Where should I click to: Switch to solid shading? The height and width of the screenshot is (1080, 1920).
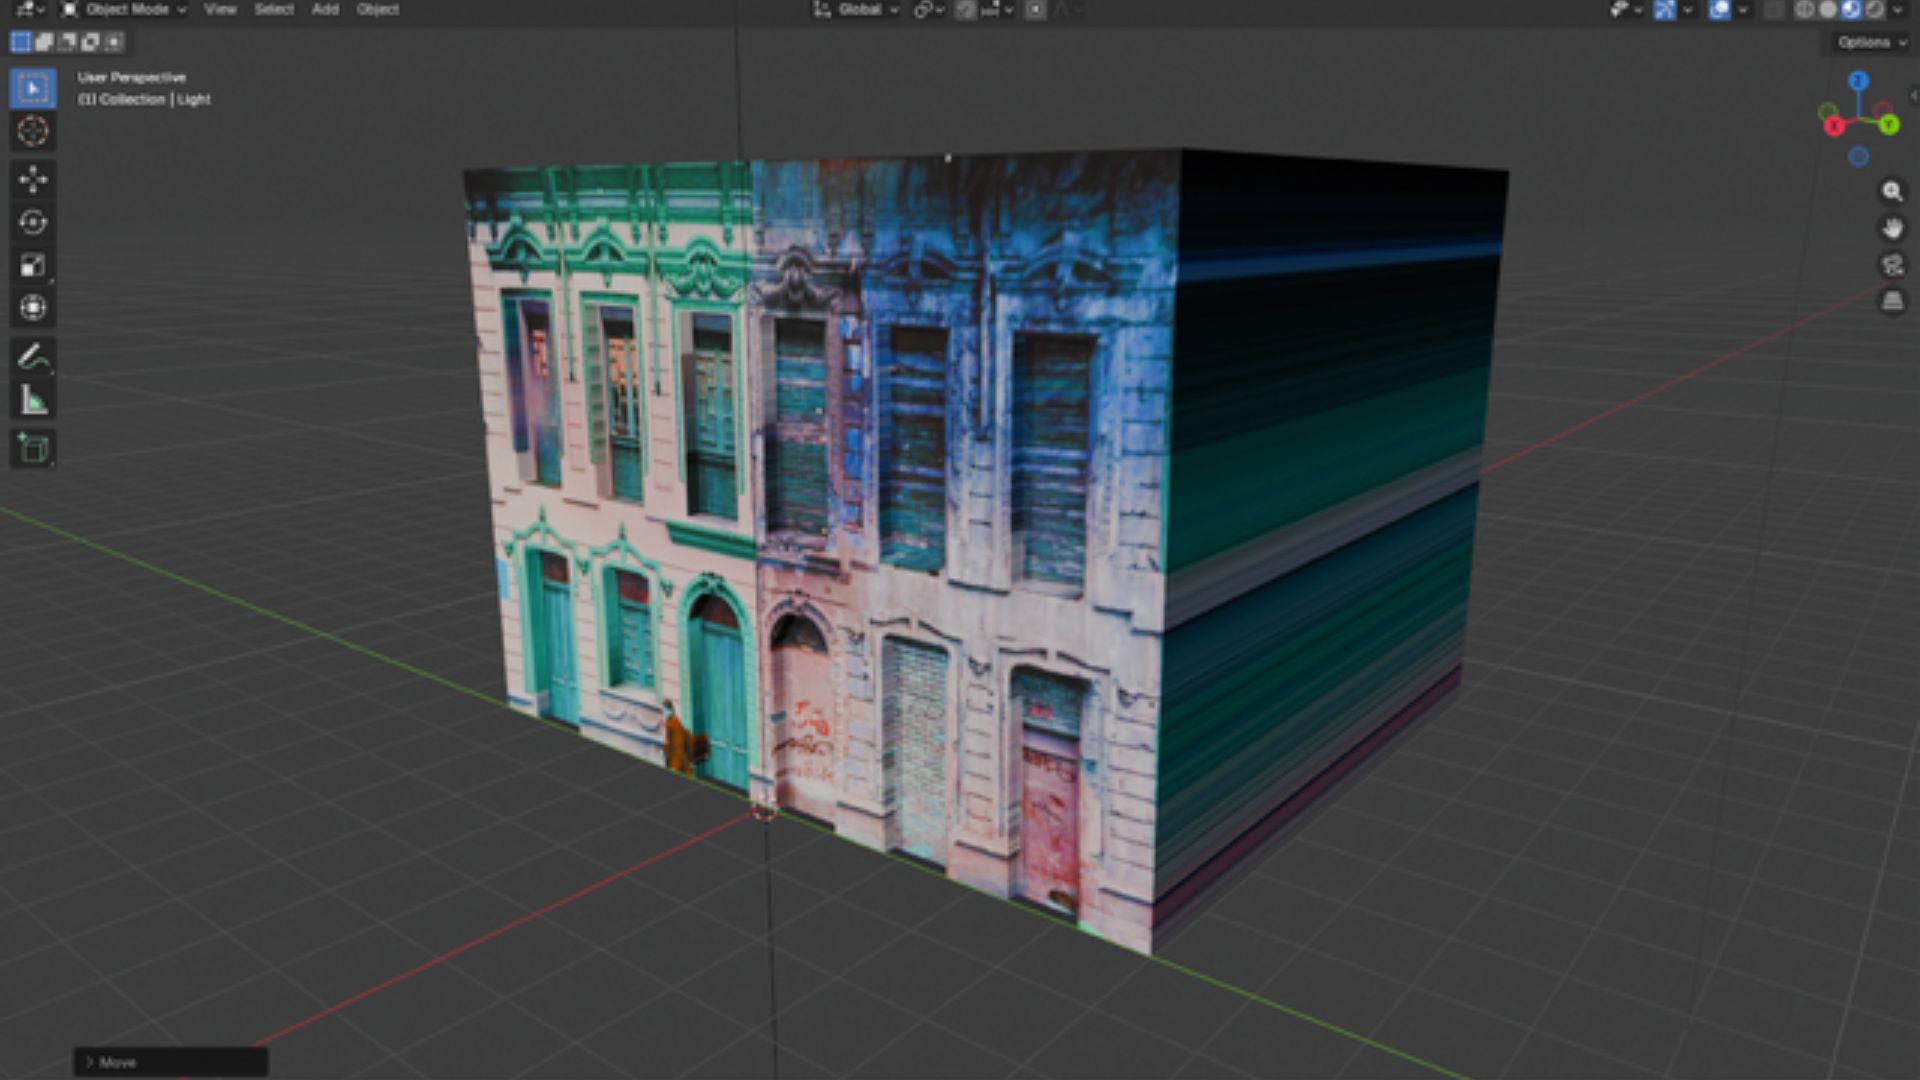coord(1828,10)
